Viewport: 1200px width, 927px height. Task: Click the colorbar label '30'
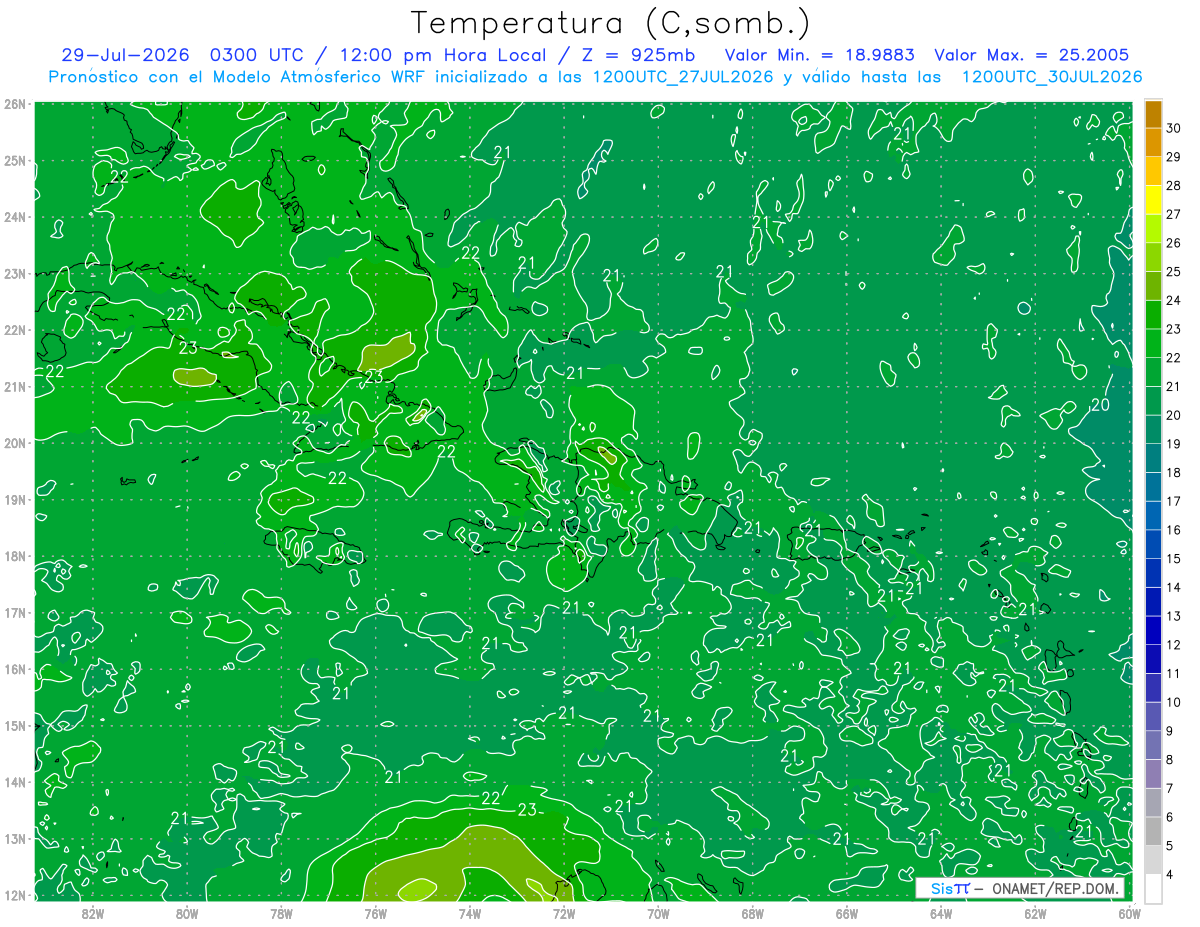pos(1174,128)
